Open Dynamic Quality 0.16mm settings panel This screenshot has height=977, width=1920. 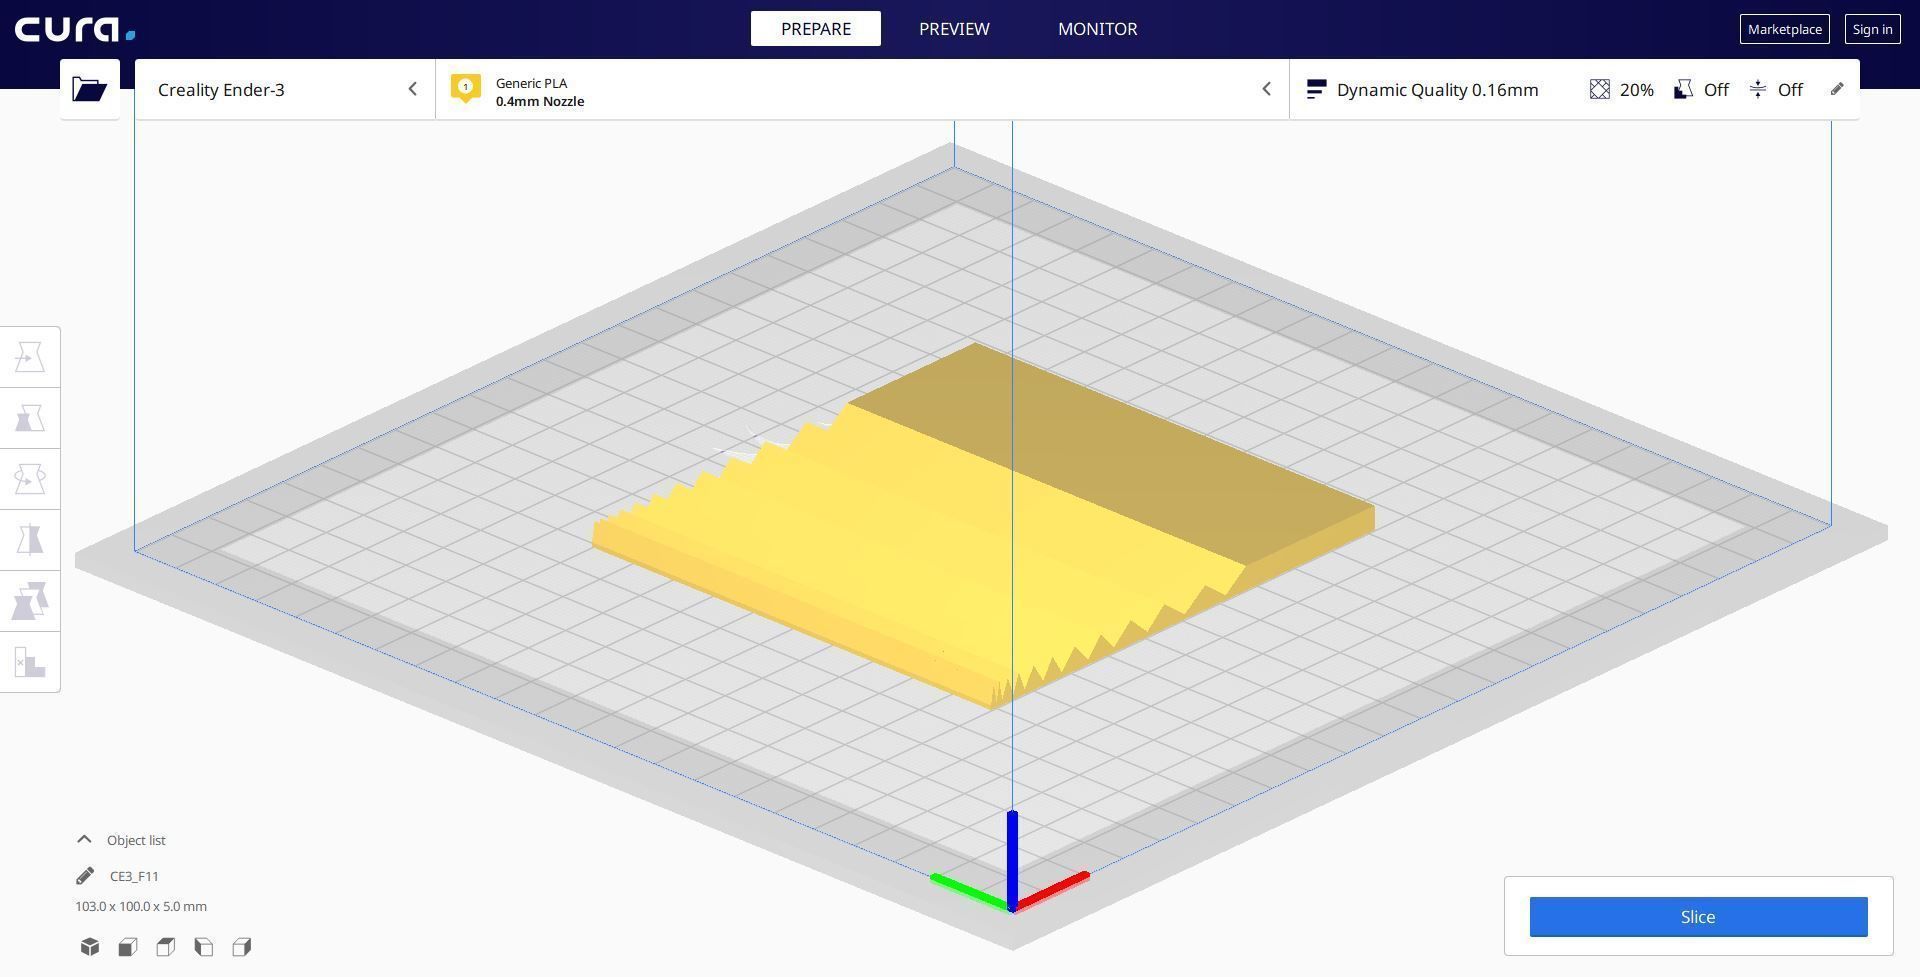coord(1574,89)
